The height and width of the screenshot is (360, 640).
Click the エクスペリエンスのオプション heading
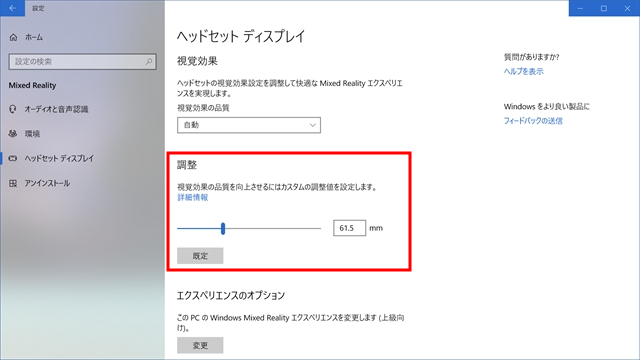(231, 296)
